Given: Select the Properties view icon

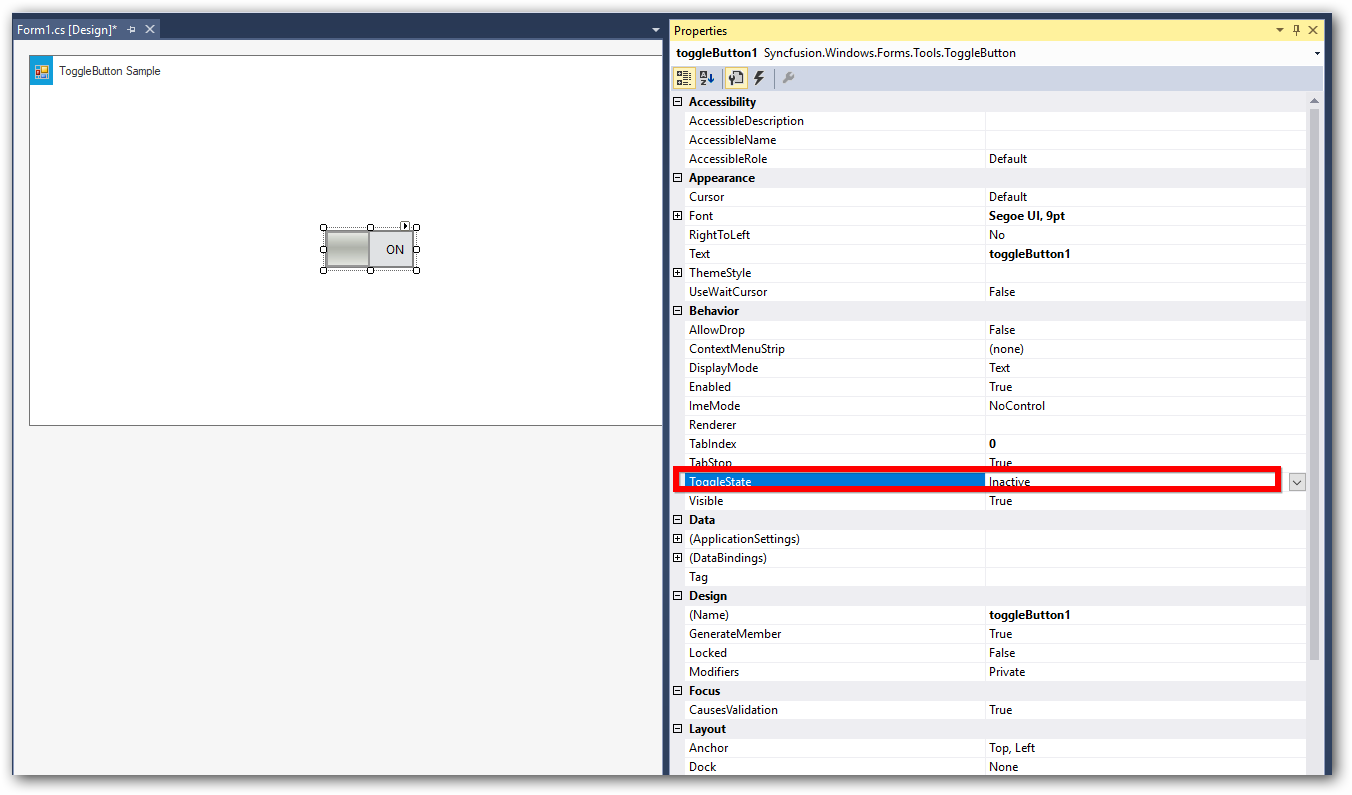Looking at the screenshot, I should pyautogui.click(x=735, y=78).
